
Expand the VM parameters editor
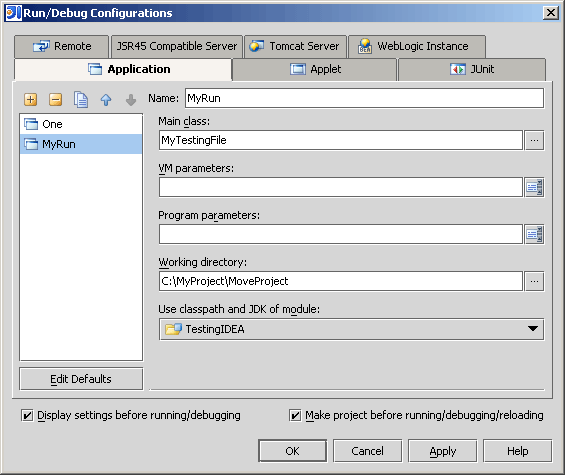pyautogui.click(x=534, y=187)
